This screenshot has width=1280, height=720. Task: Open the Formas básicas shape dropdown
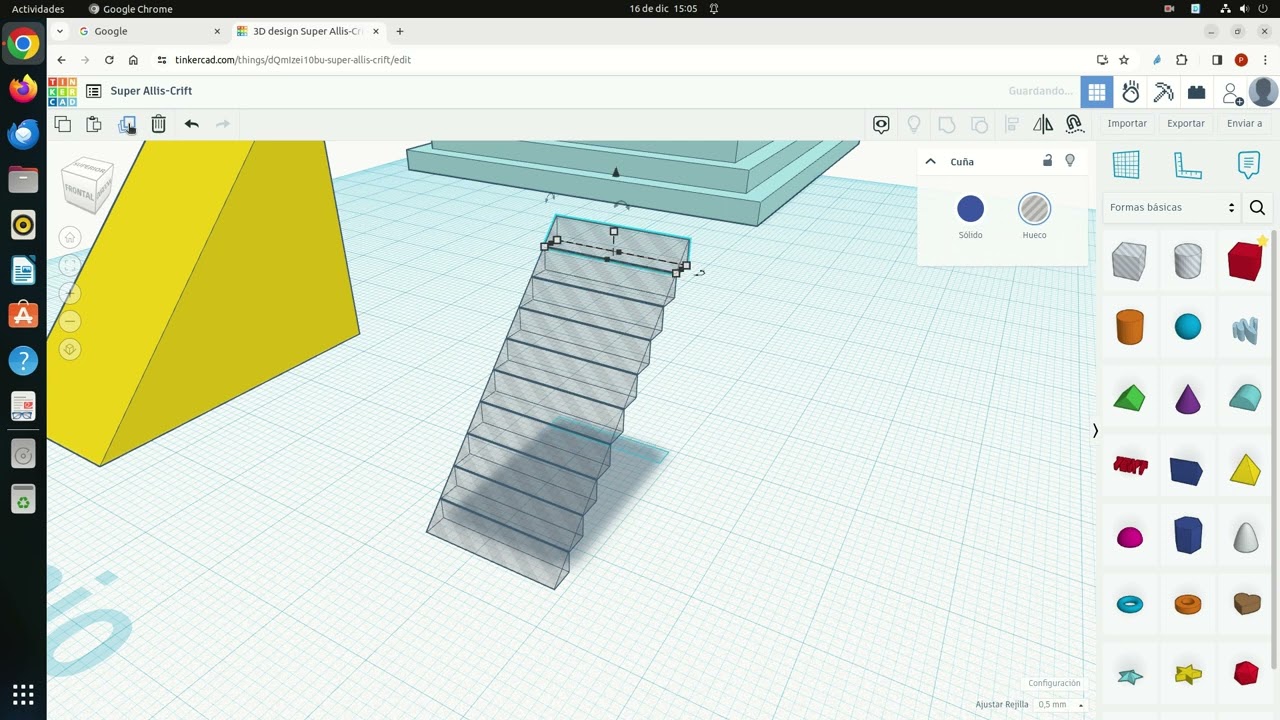1171,208
